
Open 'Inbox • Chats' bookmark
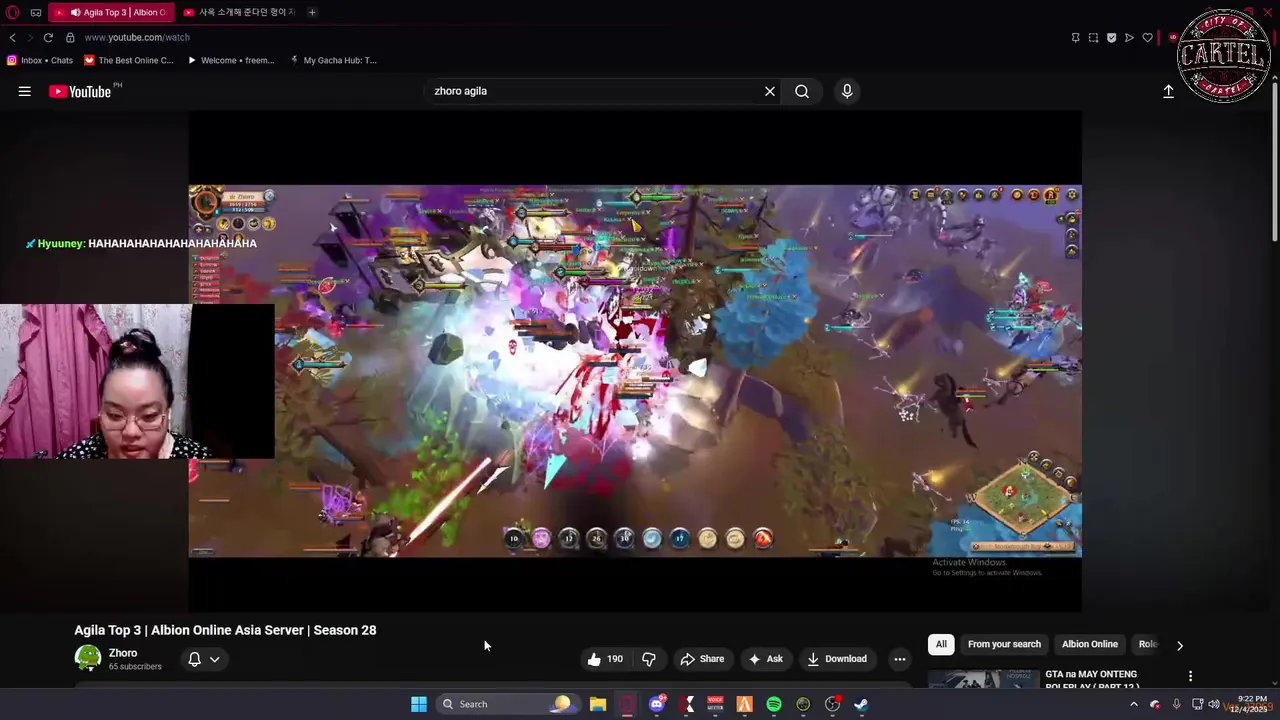click(x=40, y=60)
